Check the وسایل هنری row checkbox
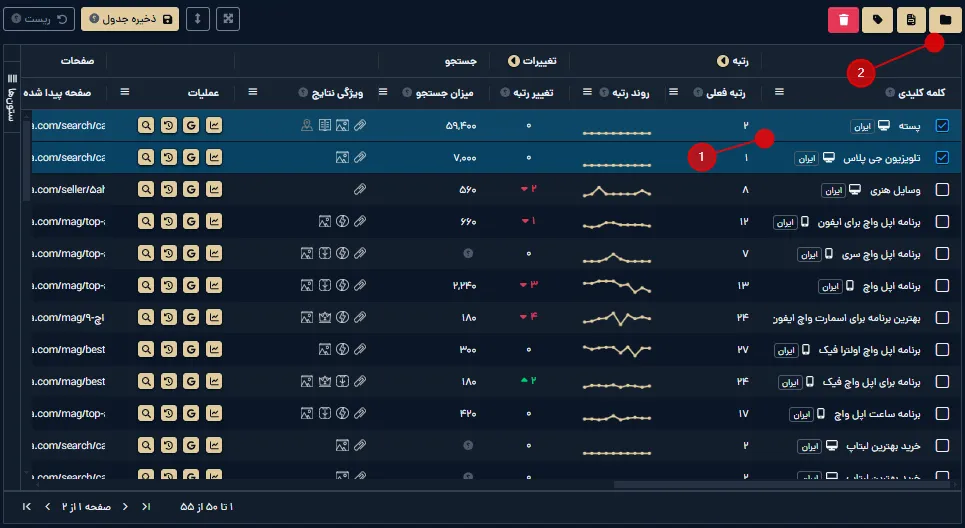The height and width of the screenshot is (528, 965). coord(942,190)
